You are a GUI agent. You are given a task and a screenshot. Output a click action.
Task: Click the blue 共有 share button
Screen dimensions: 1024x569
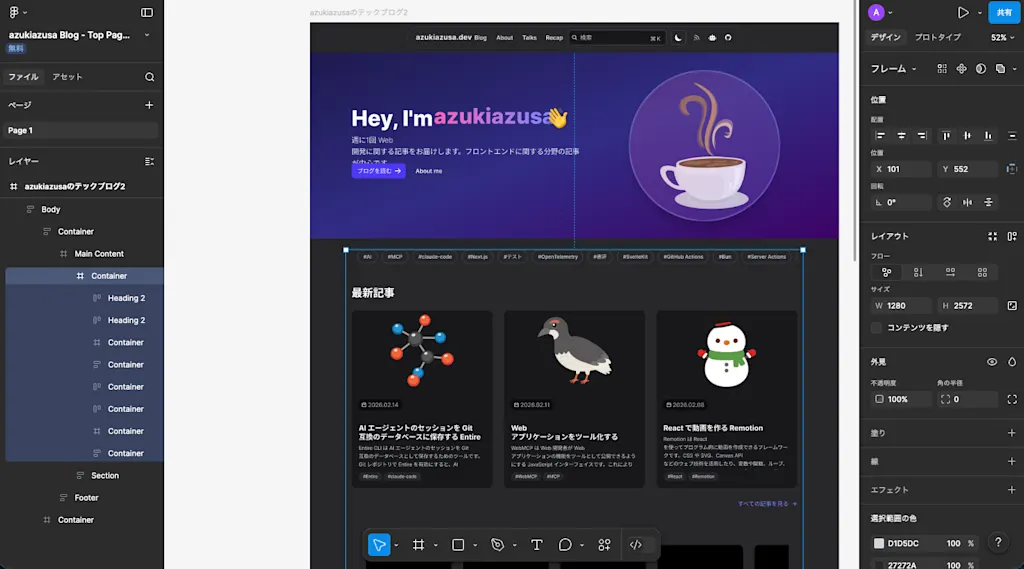tap(1004, 12)
